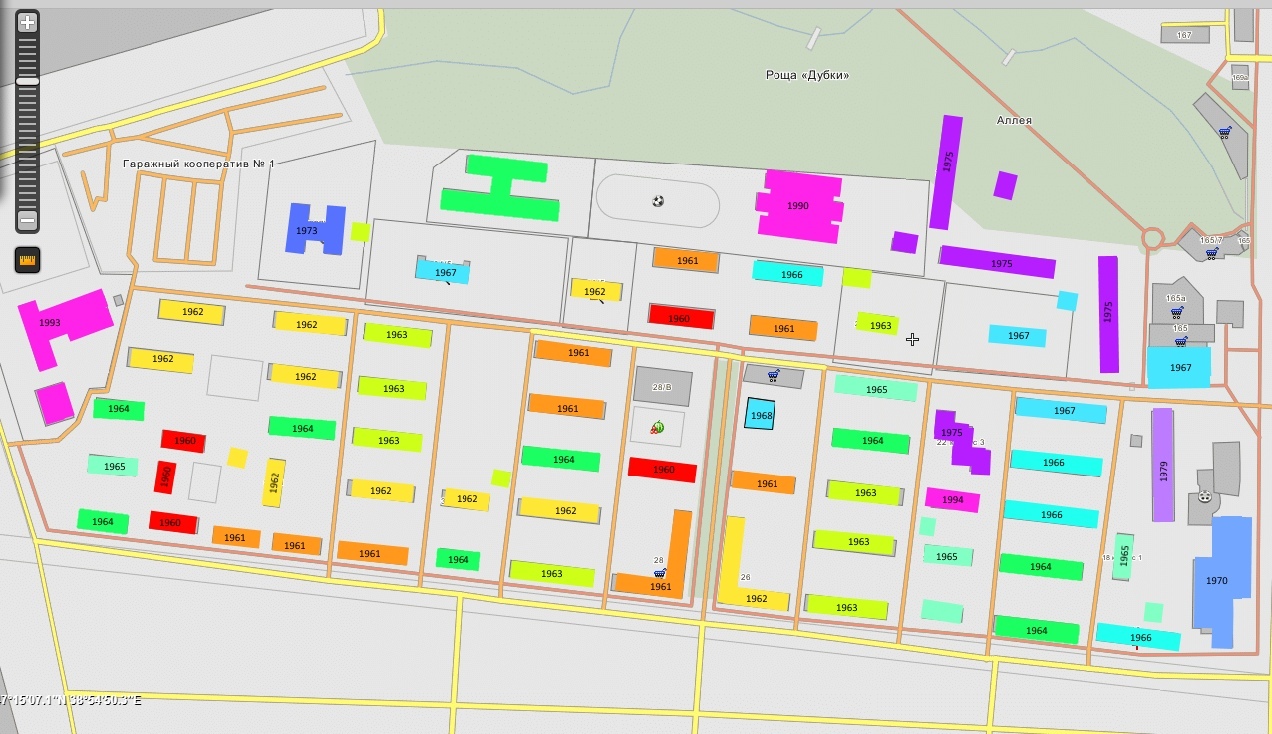Click the zoom in plus button
1272x734 pixels.
point(27,21)
